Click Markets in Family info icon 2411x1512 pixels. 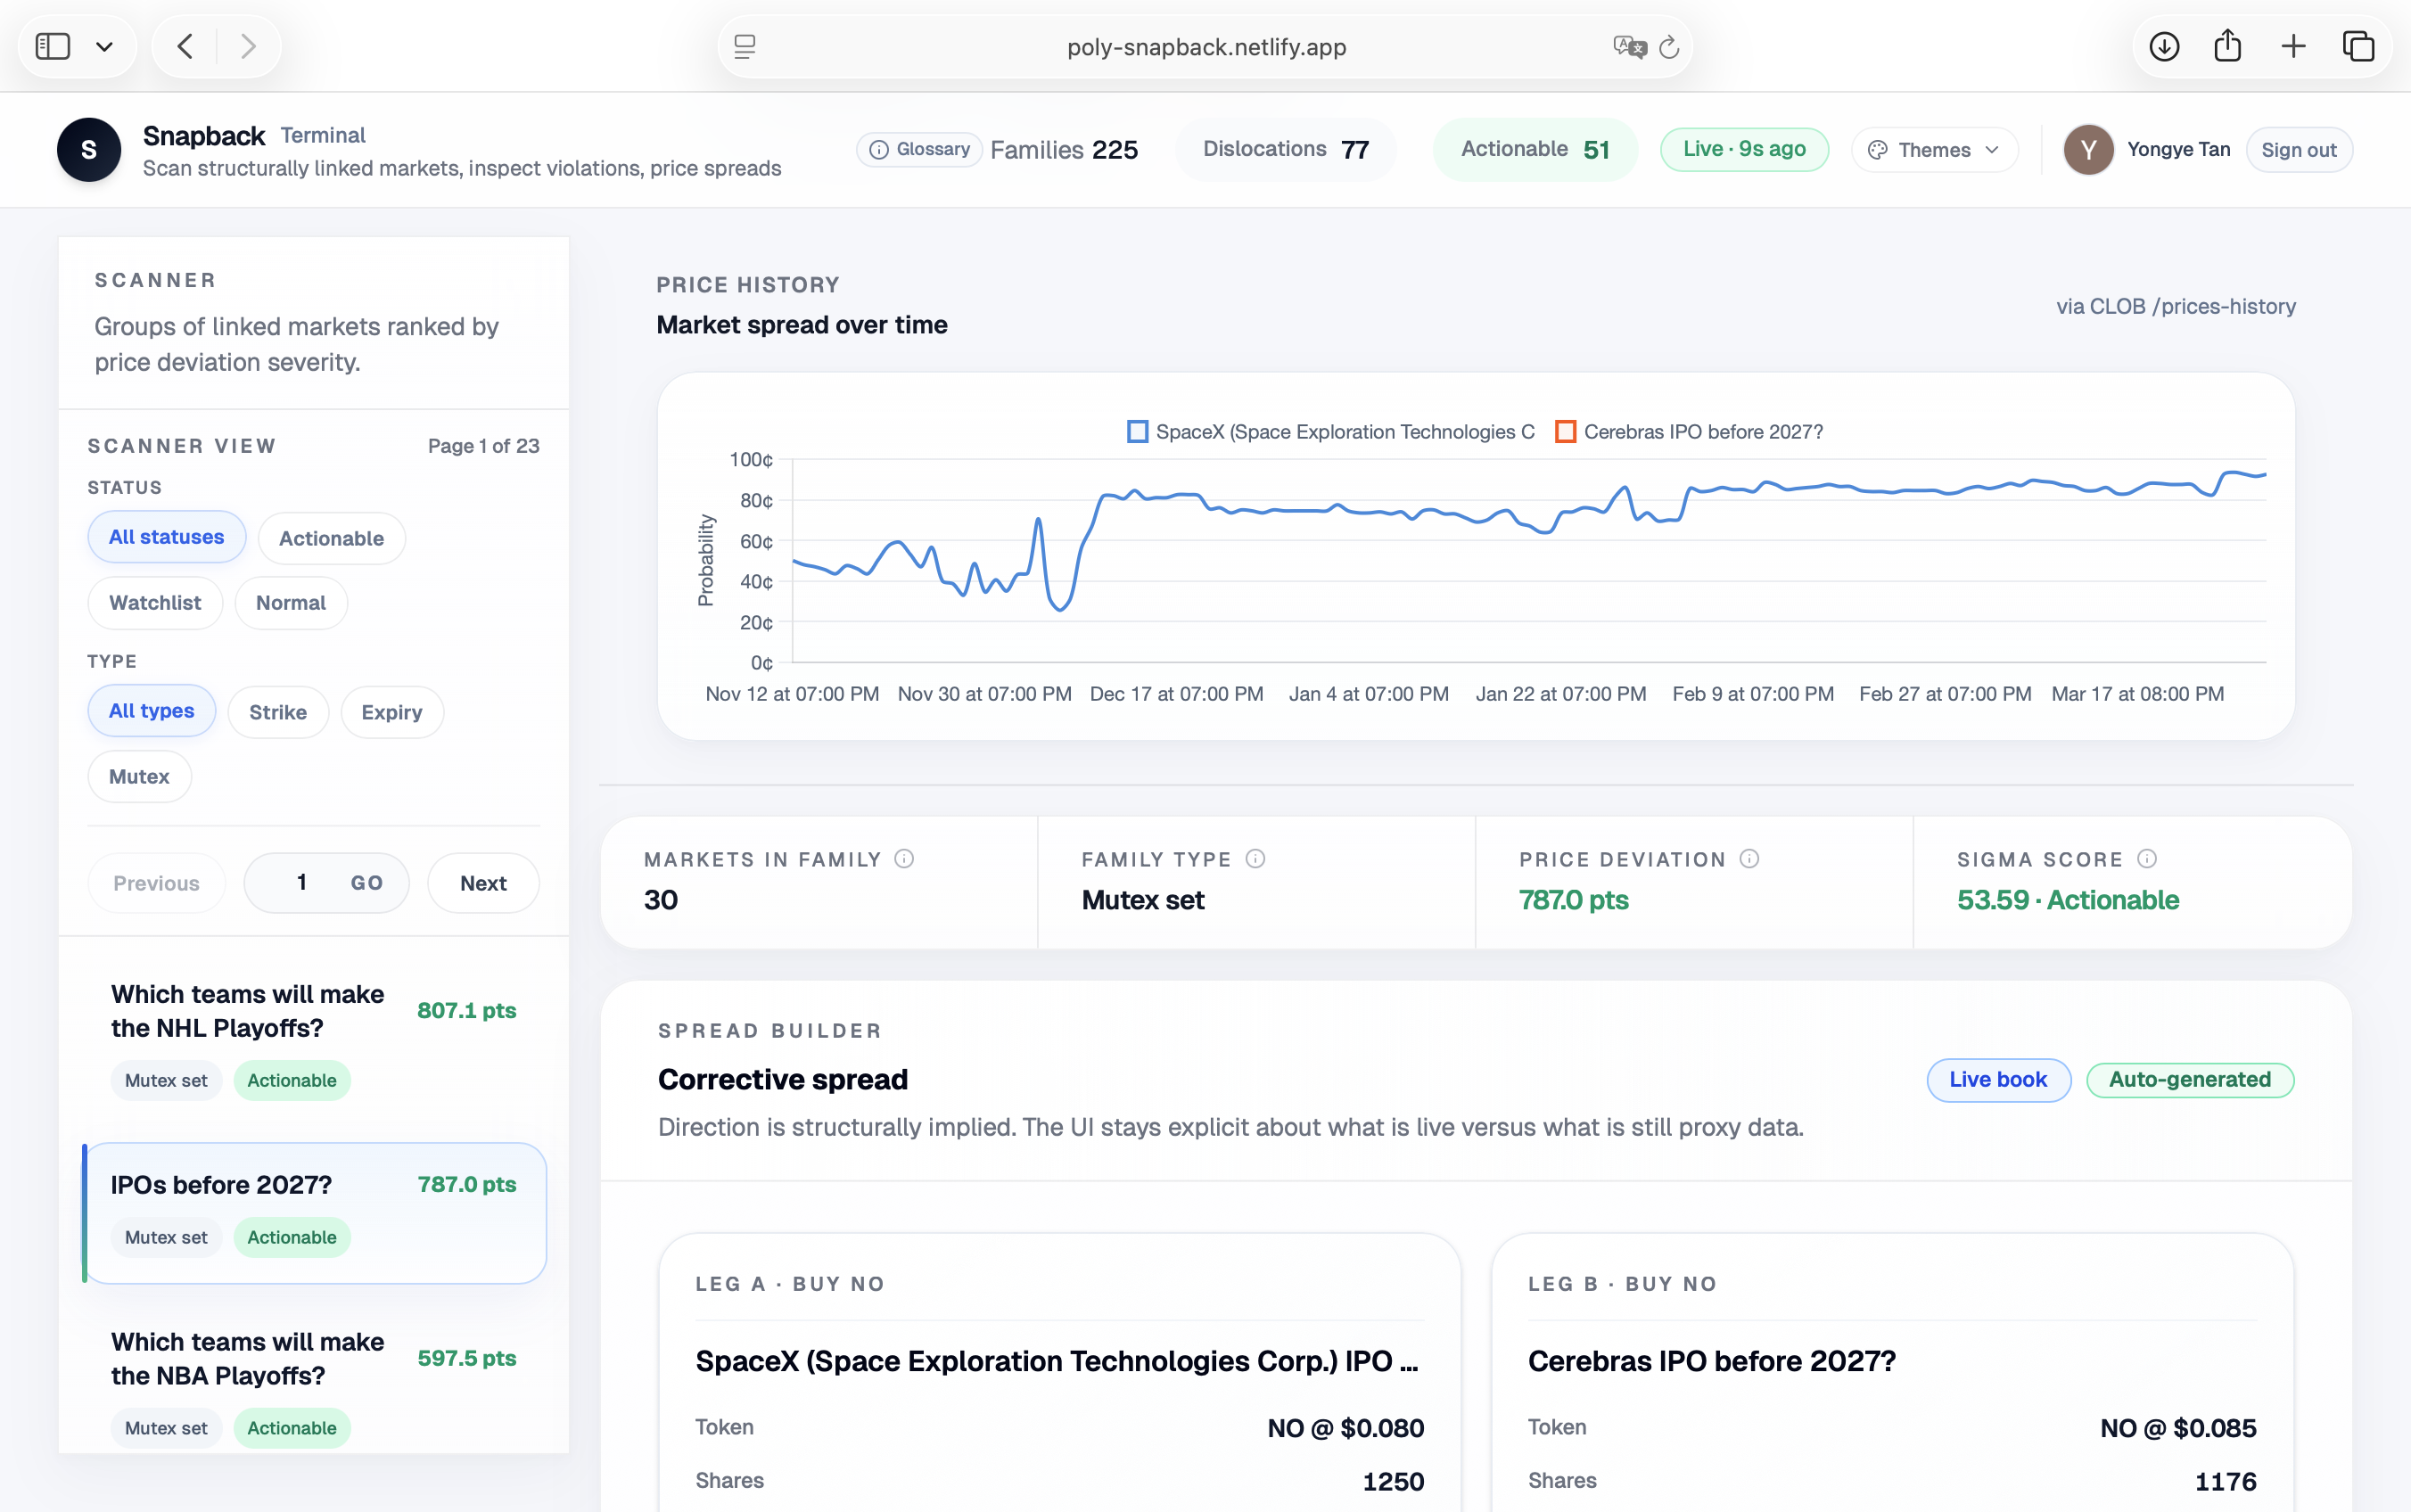(x=904, y=859)
